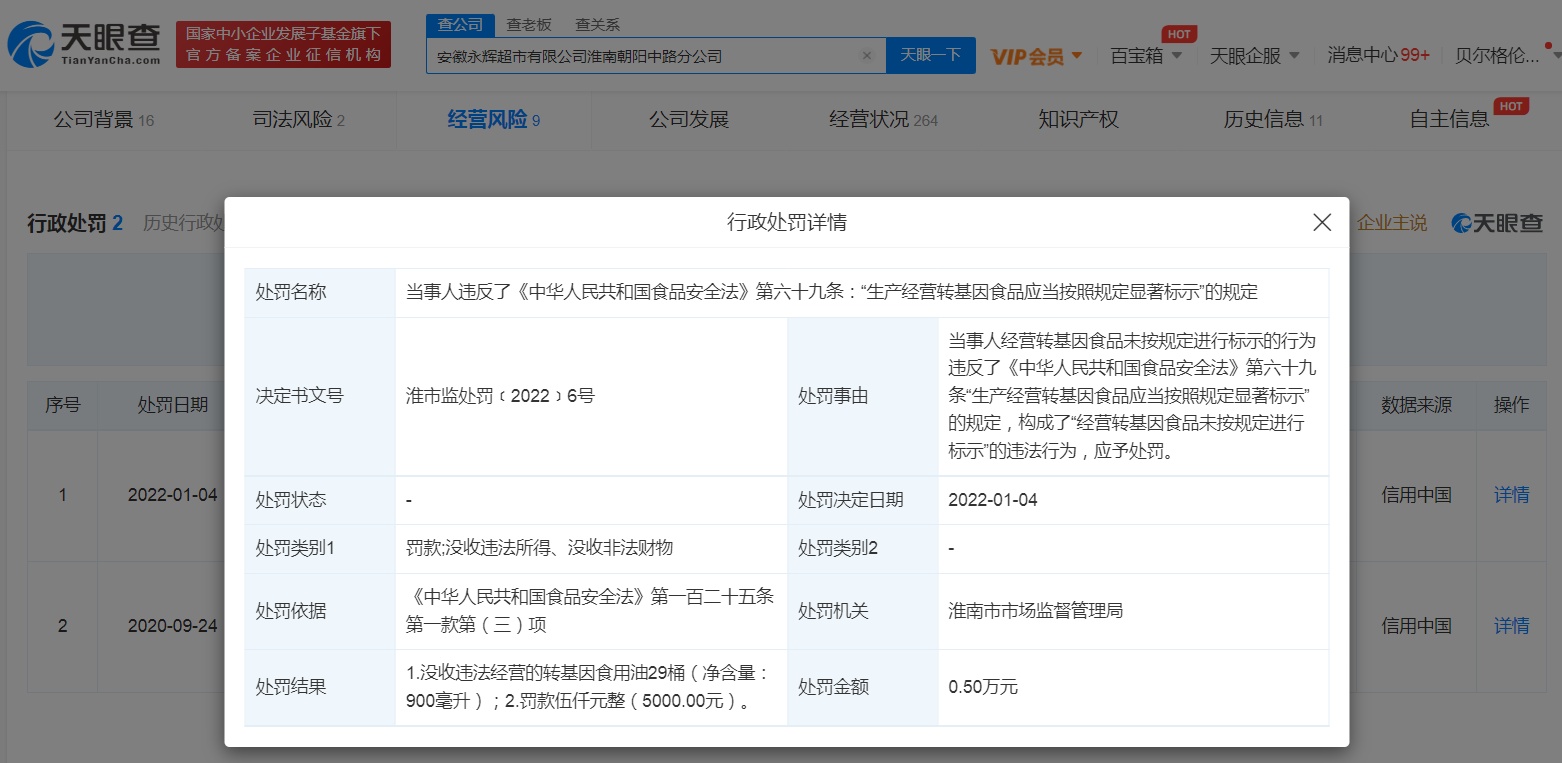Open the 自主信息 section tab
The image size is (1562, 763).
(1449, 120)
